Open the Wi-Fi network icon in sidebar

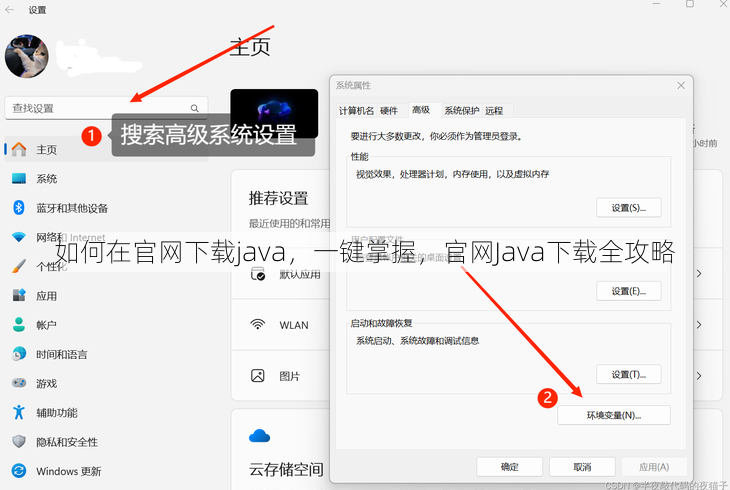(x=19, y=237)
